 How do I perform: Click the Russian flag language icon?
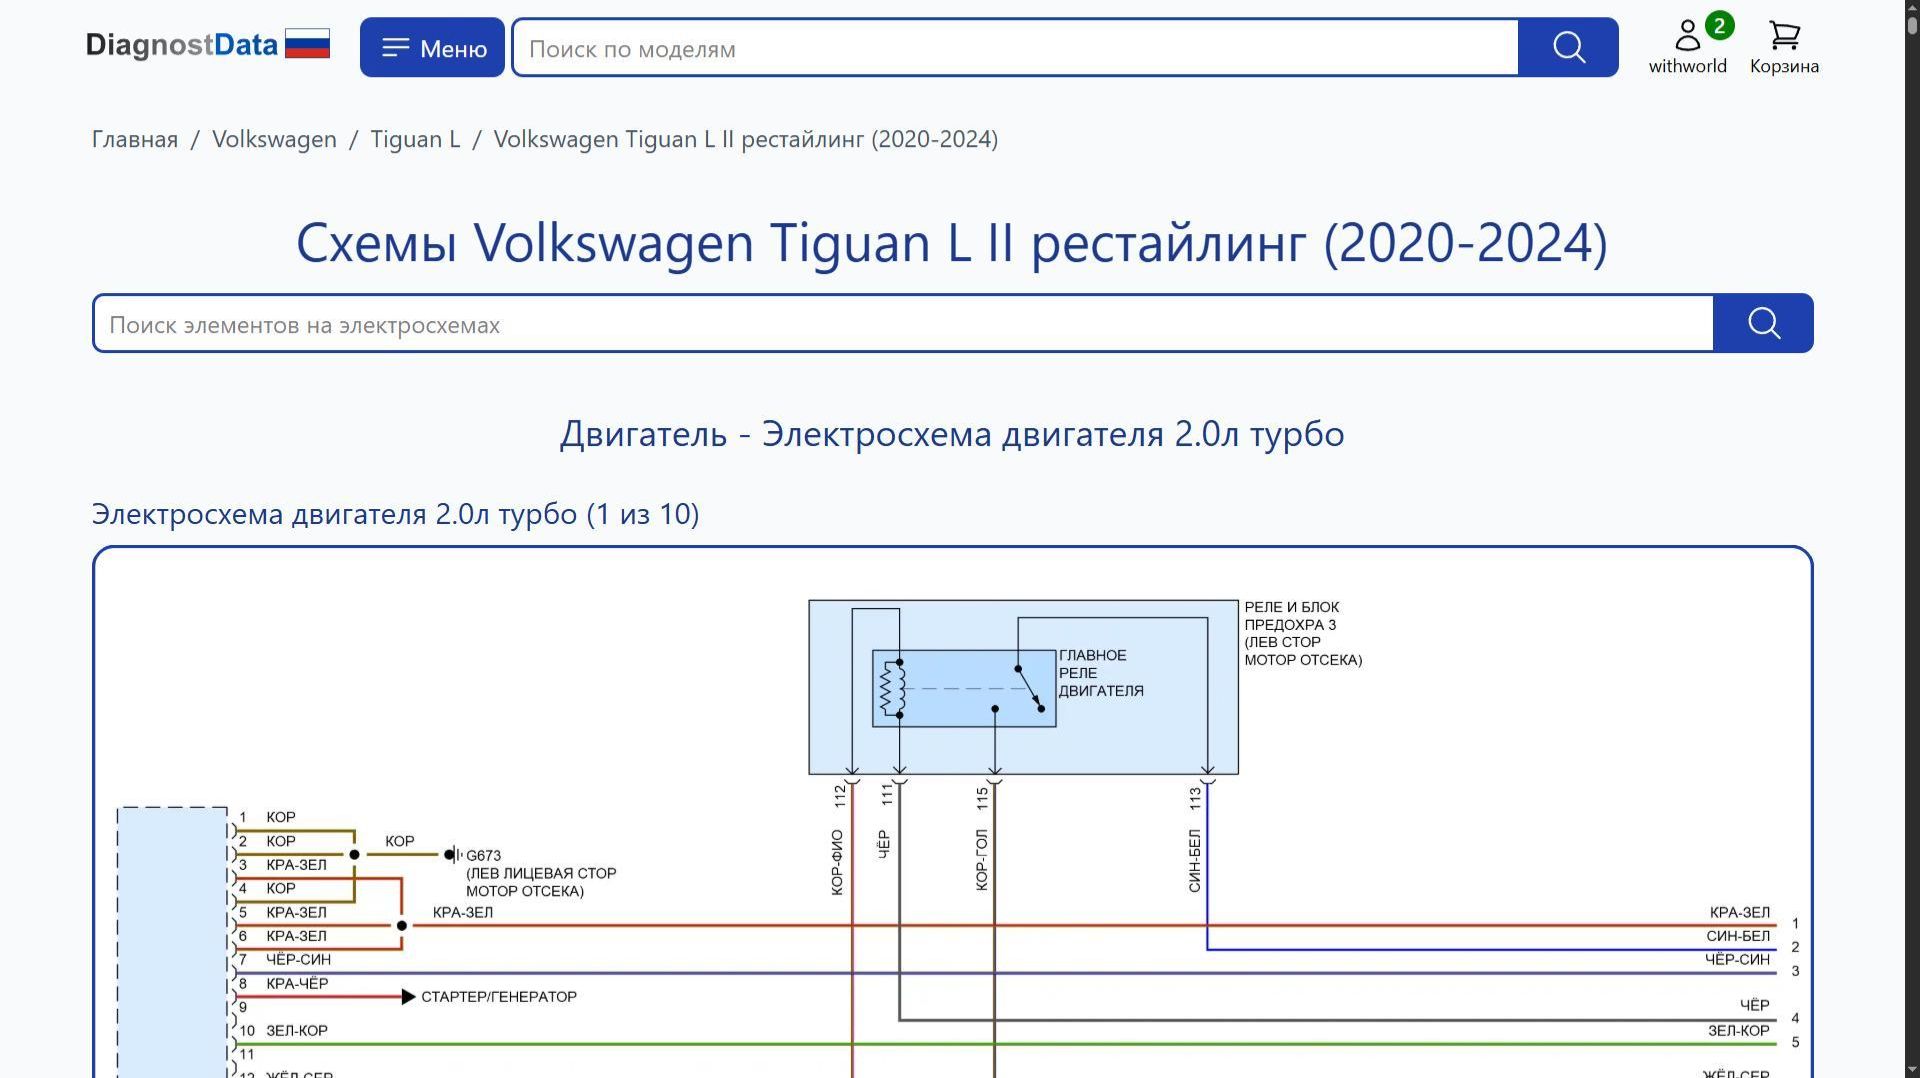(x=307, y=44)
